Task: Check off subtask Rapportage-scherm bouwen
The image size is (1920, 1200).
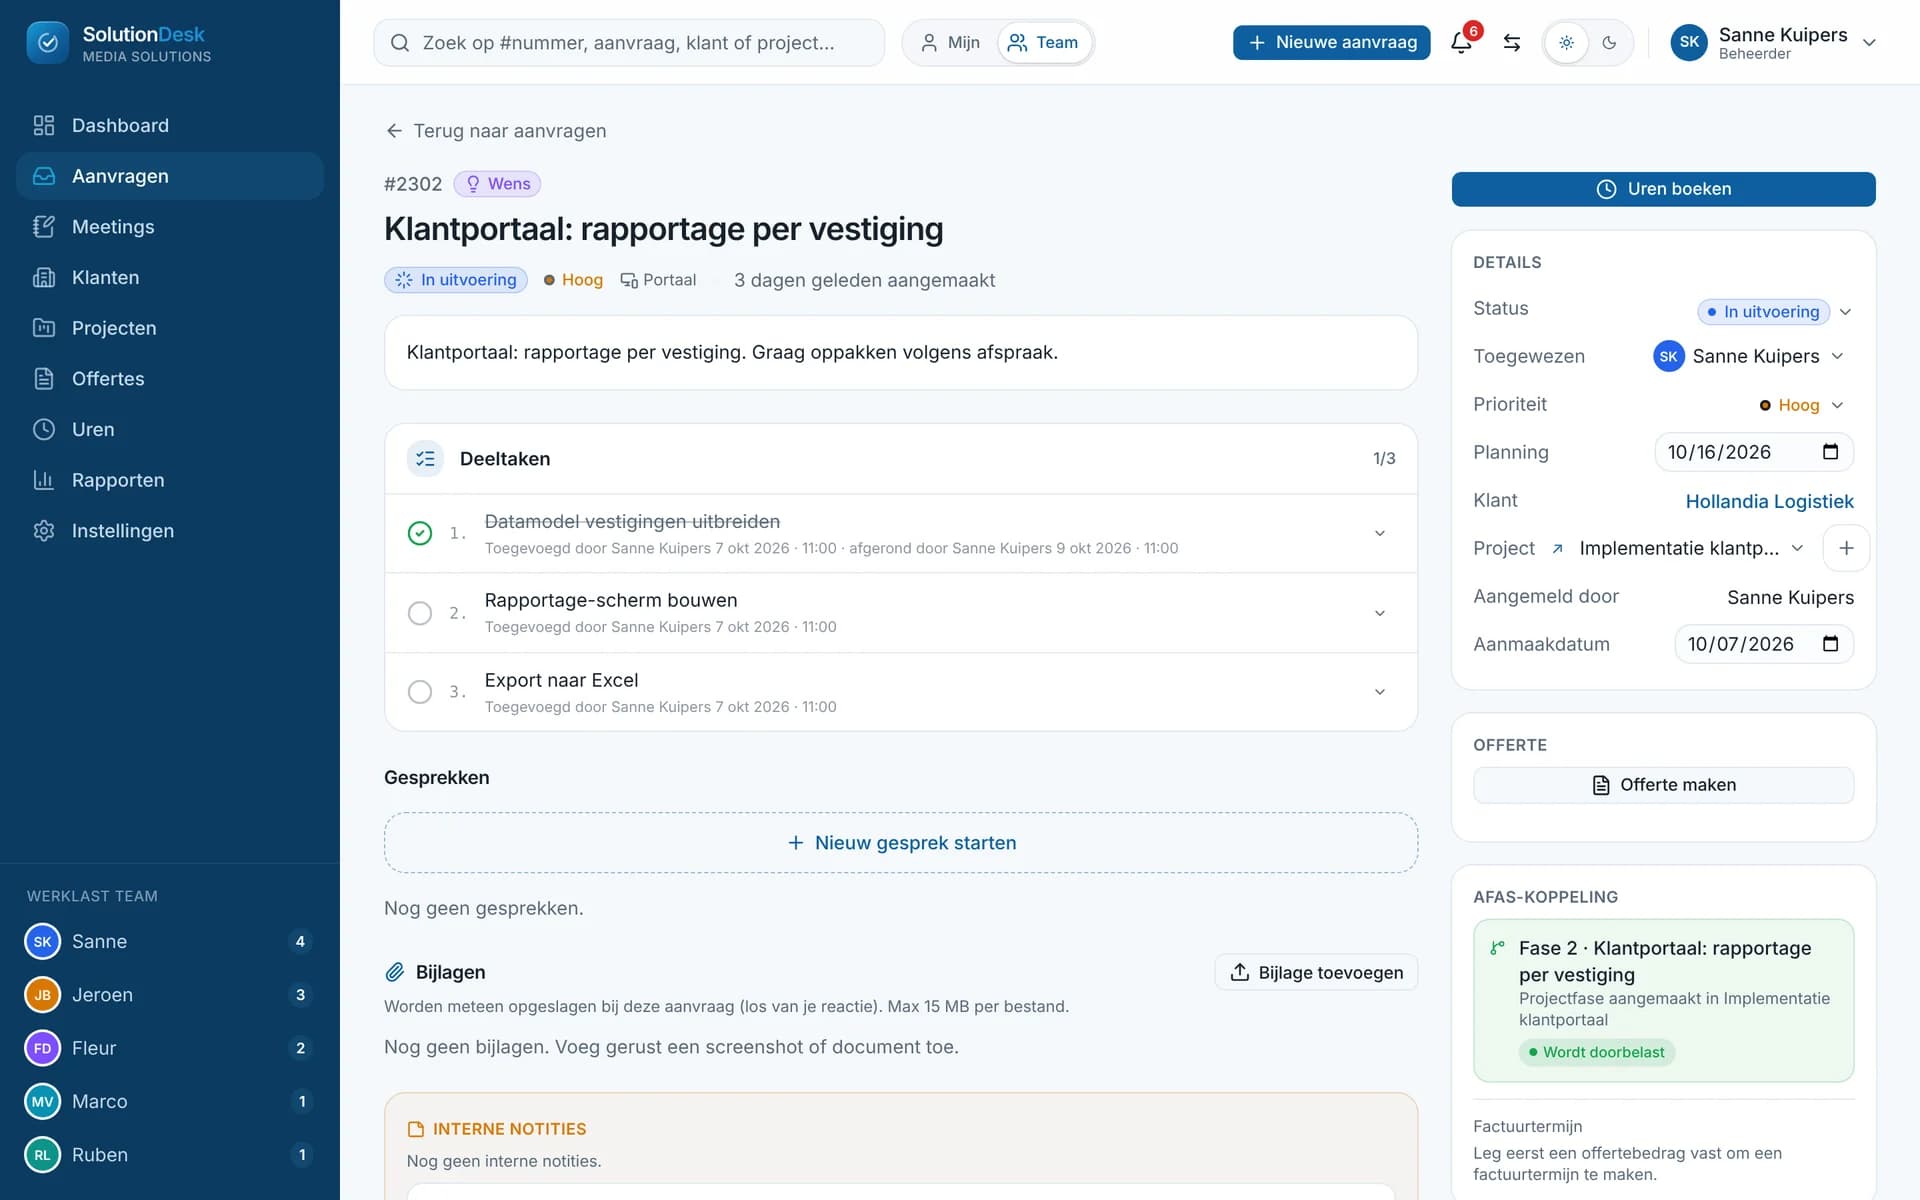Action: pyautogui.click(x=420, y=613)
